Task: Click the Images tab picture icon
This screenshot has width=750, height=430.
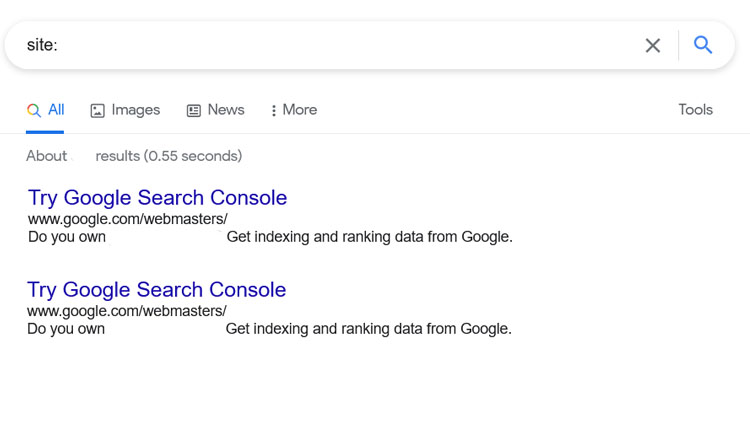Action: tap(97, 110)
